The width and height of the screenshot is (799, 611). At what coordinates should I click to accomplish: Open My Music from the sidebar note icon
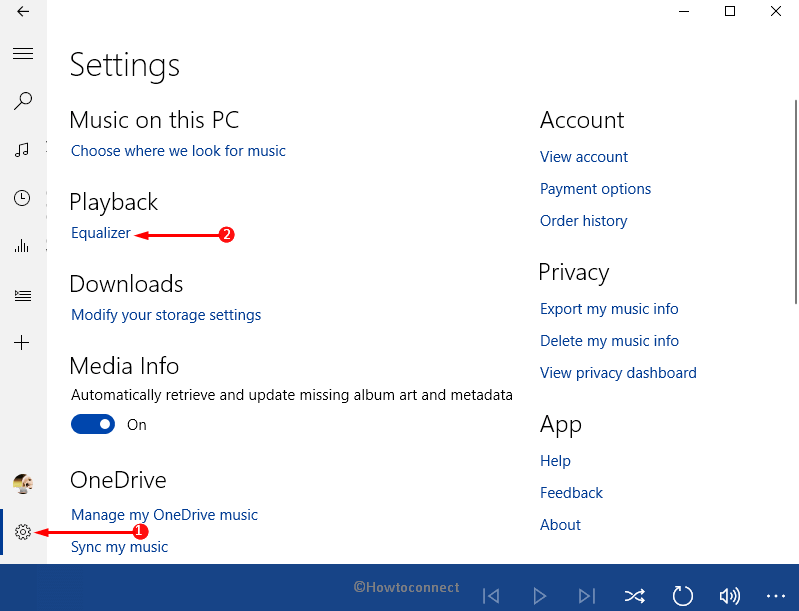[x=22, y=150]
